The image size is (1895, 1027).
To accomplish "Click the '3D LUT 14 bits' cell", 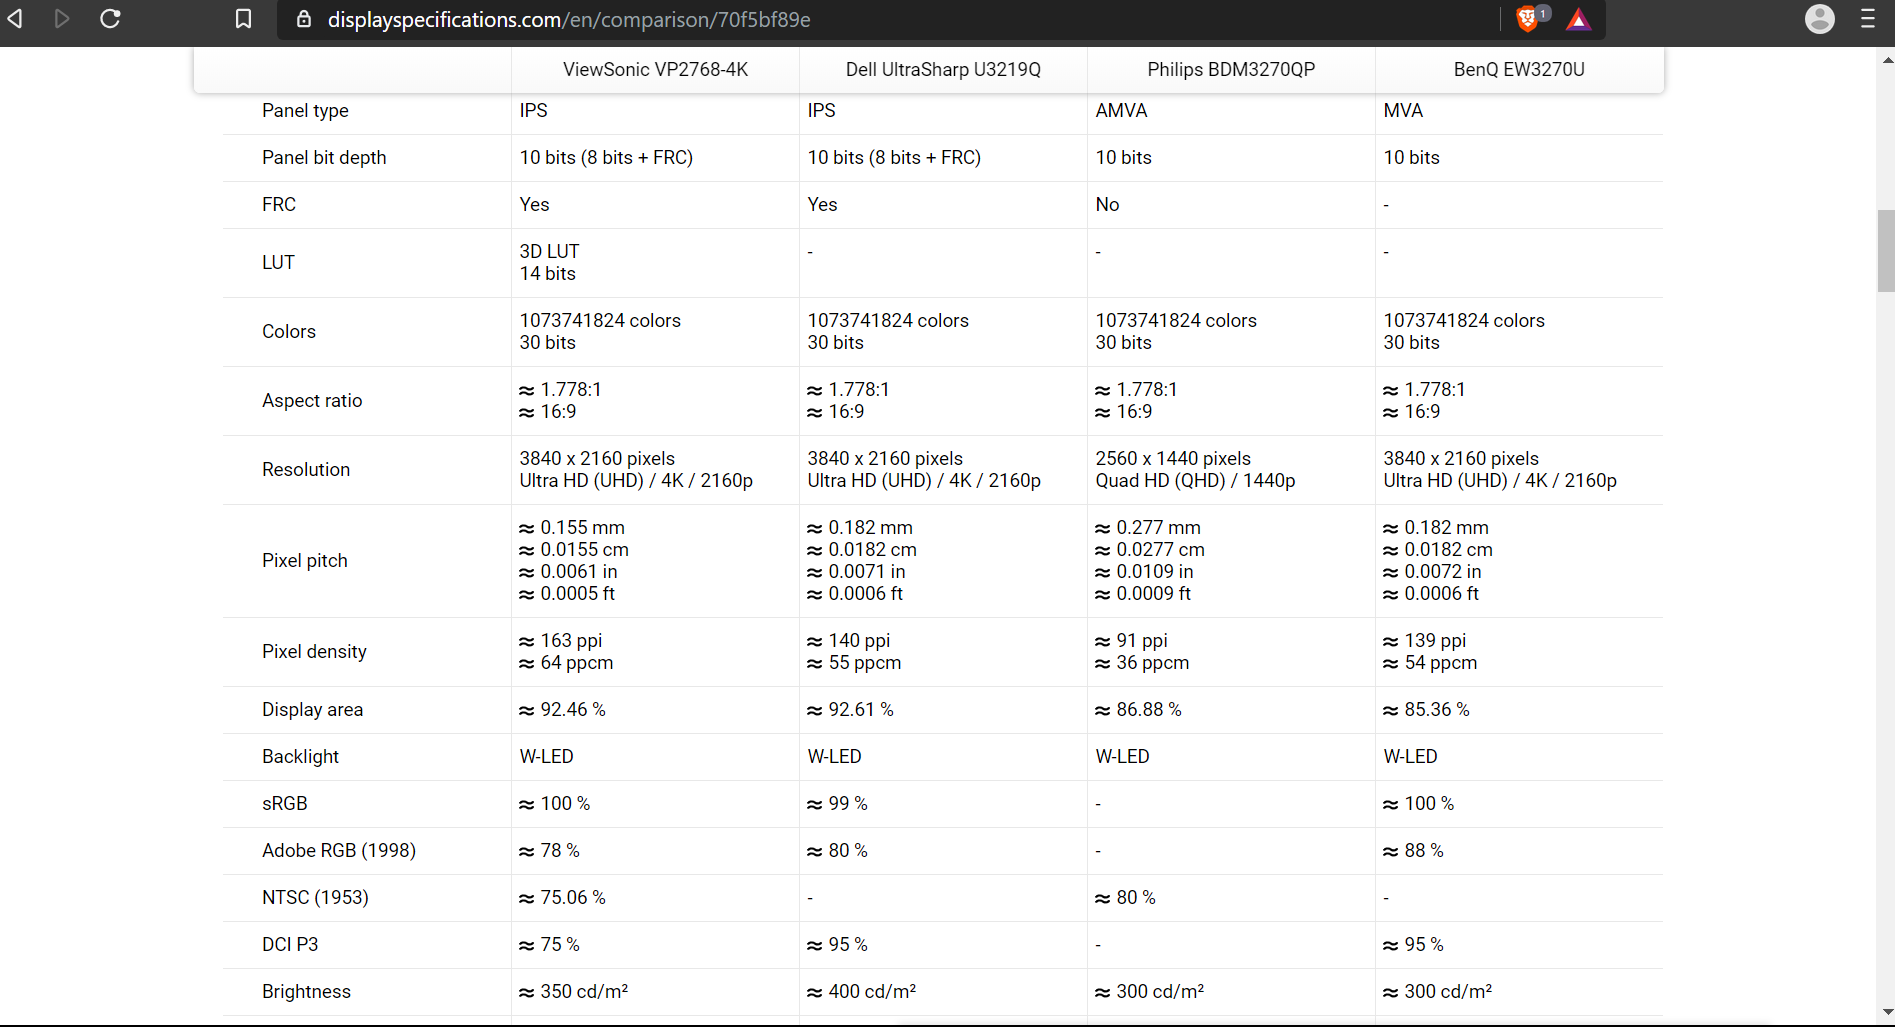I will [549, 263].
